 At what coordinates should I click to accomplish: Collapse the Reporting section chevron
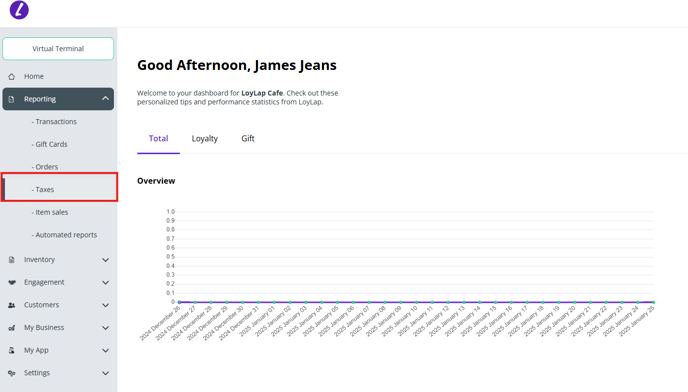(x=105, y=99)
